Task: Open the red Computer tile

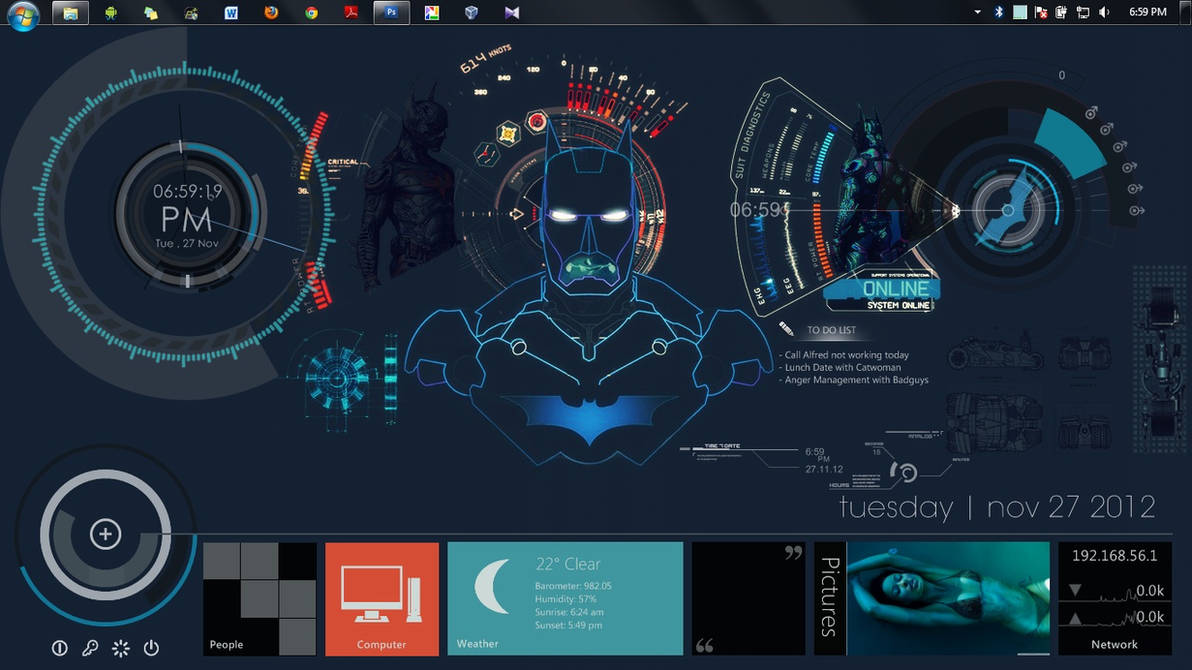Action: point(382,599)
